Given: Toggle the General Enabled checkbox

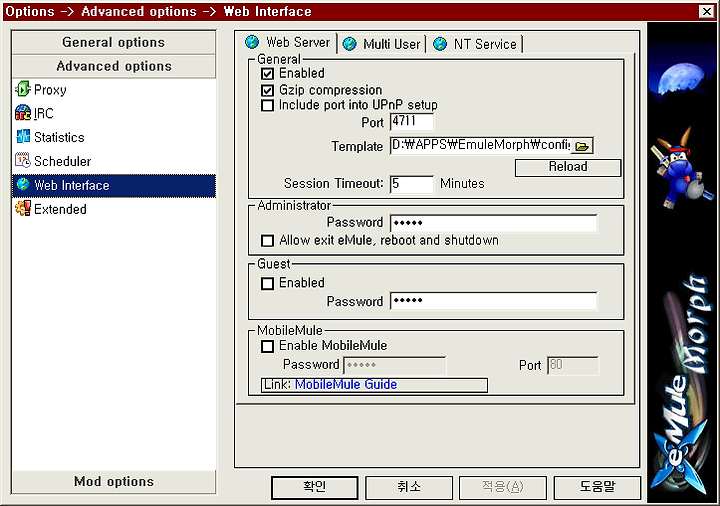Looking at the screenshot, I should tap(267, 73).
